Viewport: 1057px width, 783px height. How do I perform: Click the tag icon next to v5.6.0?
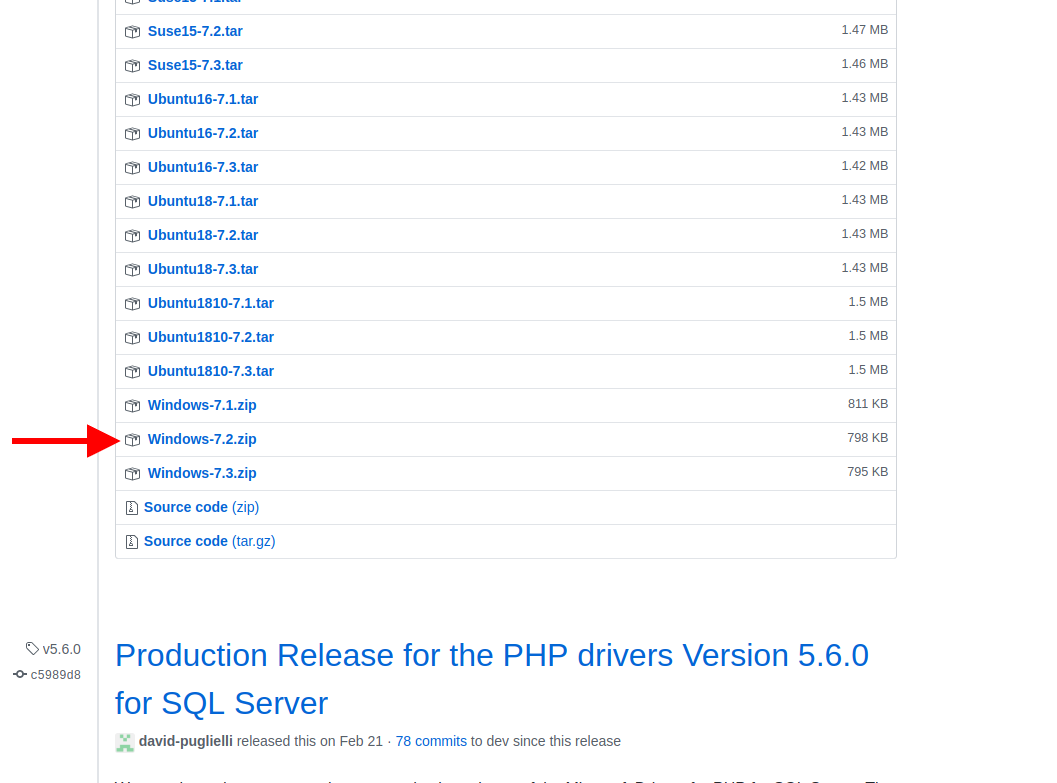pyautogui.click(x=32, y=648)
